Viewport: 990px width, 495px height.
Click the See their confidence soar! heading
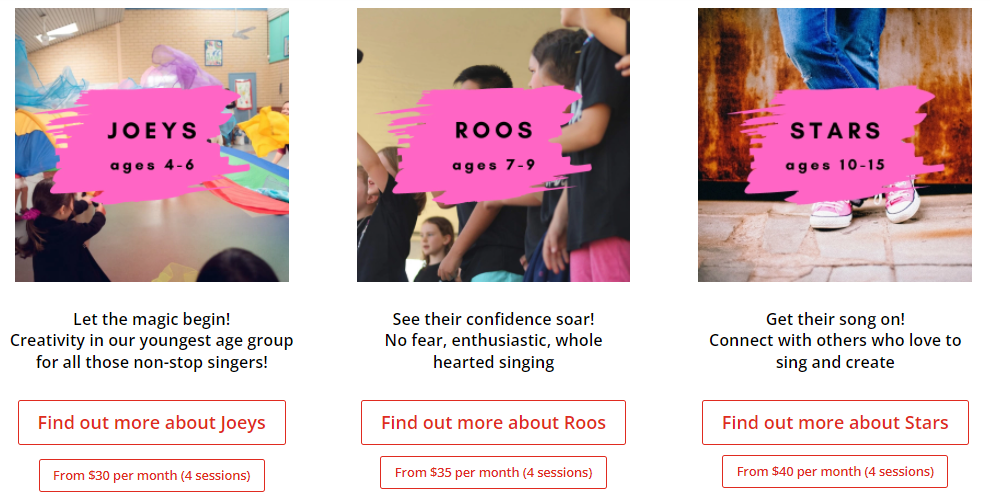(493, 319)
